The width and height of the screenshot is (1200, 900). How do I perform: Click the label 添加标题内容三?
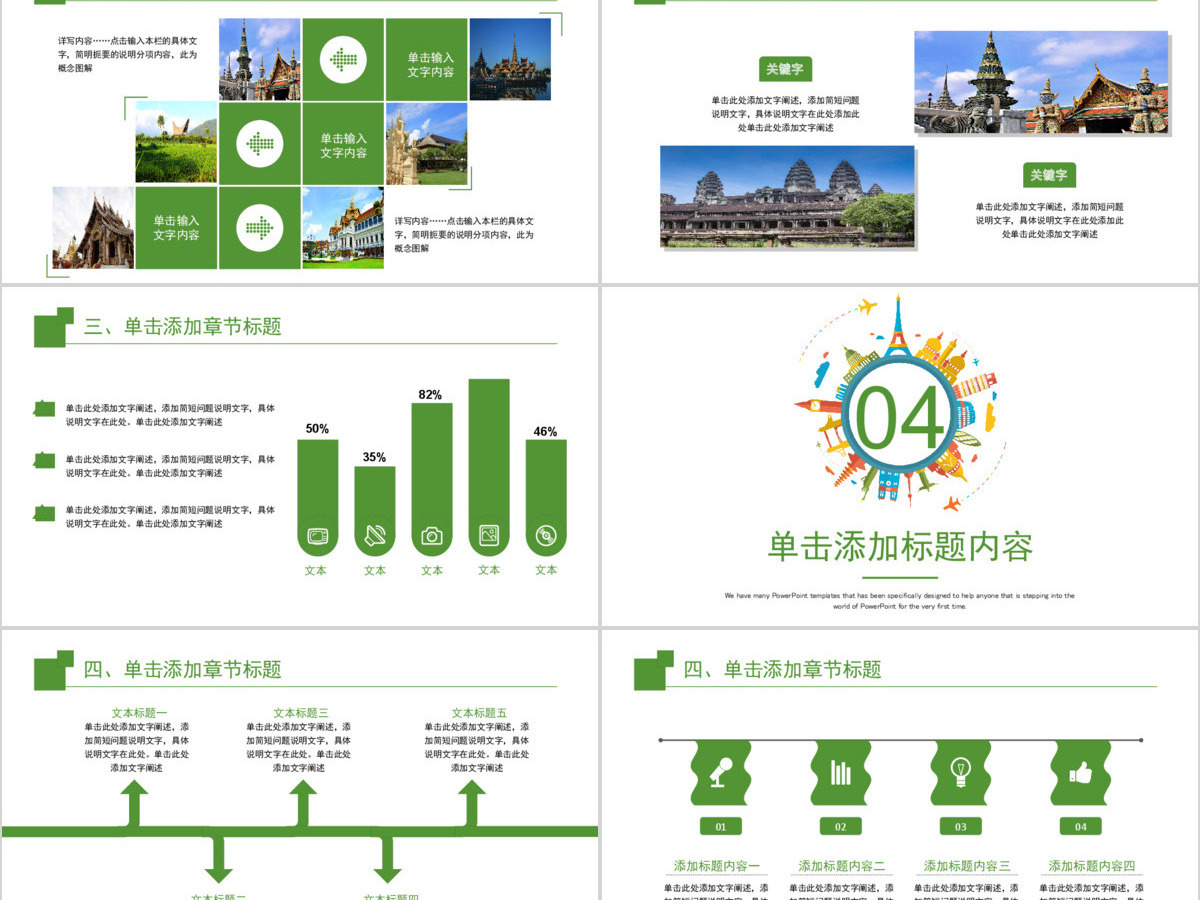pyautogui.click(x=967, y=866)
